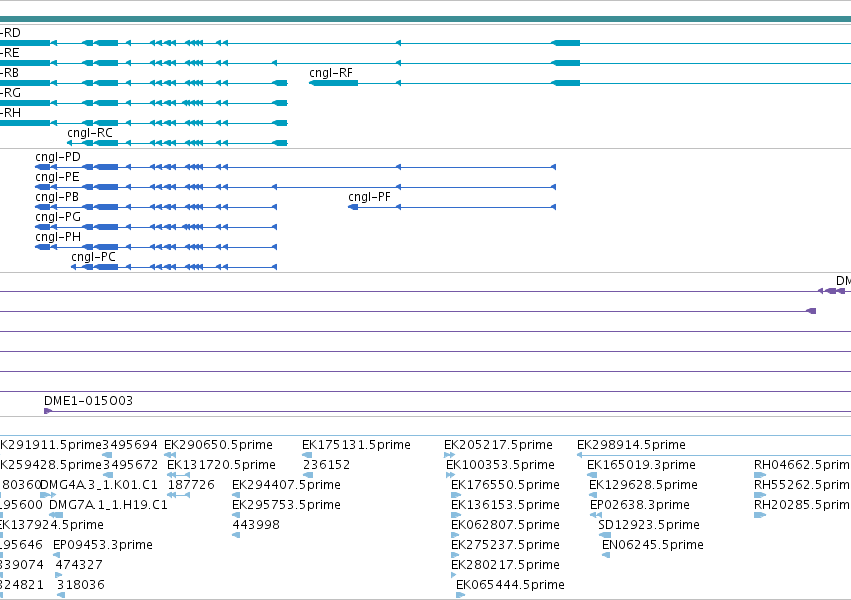Select EK205217.5prime EST label
The width and height of the screenshot is (851, 600).
coord(498,445)
